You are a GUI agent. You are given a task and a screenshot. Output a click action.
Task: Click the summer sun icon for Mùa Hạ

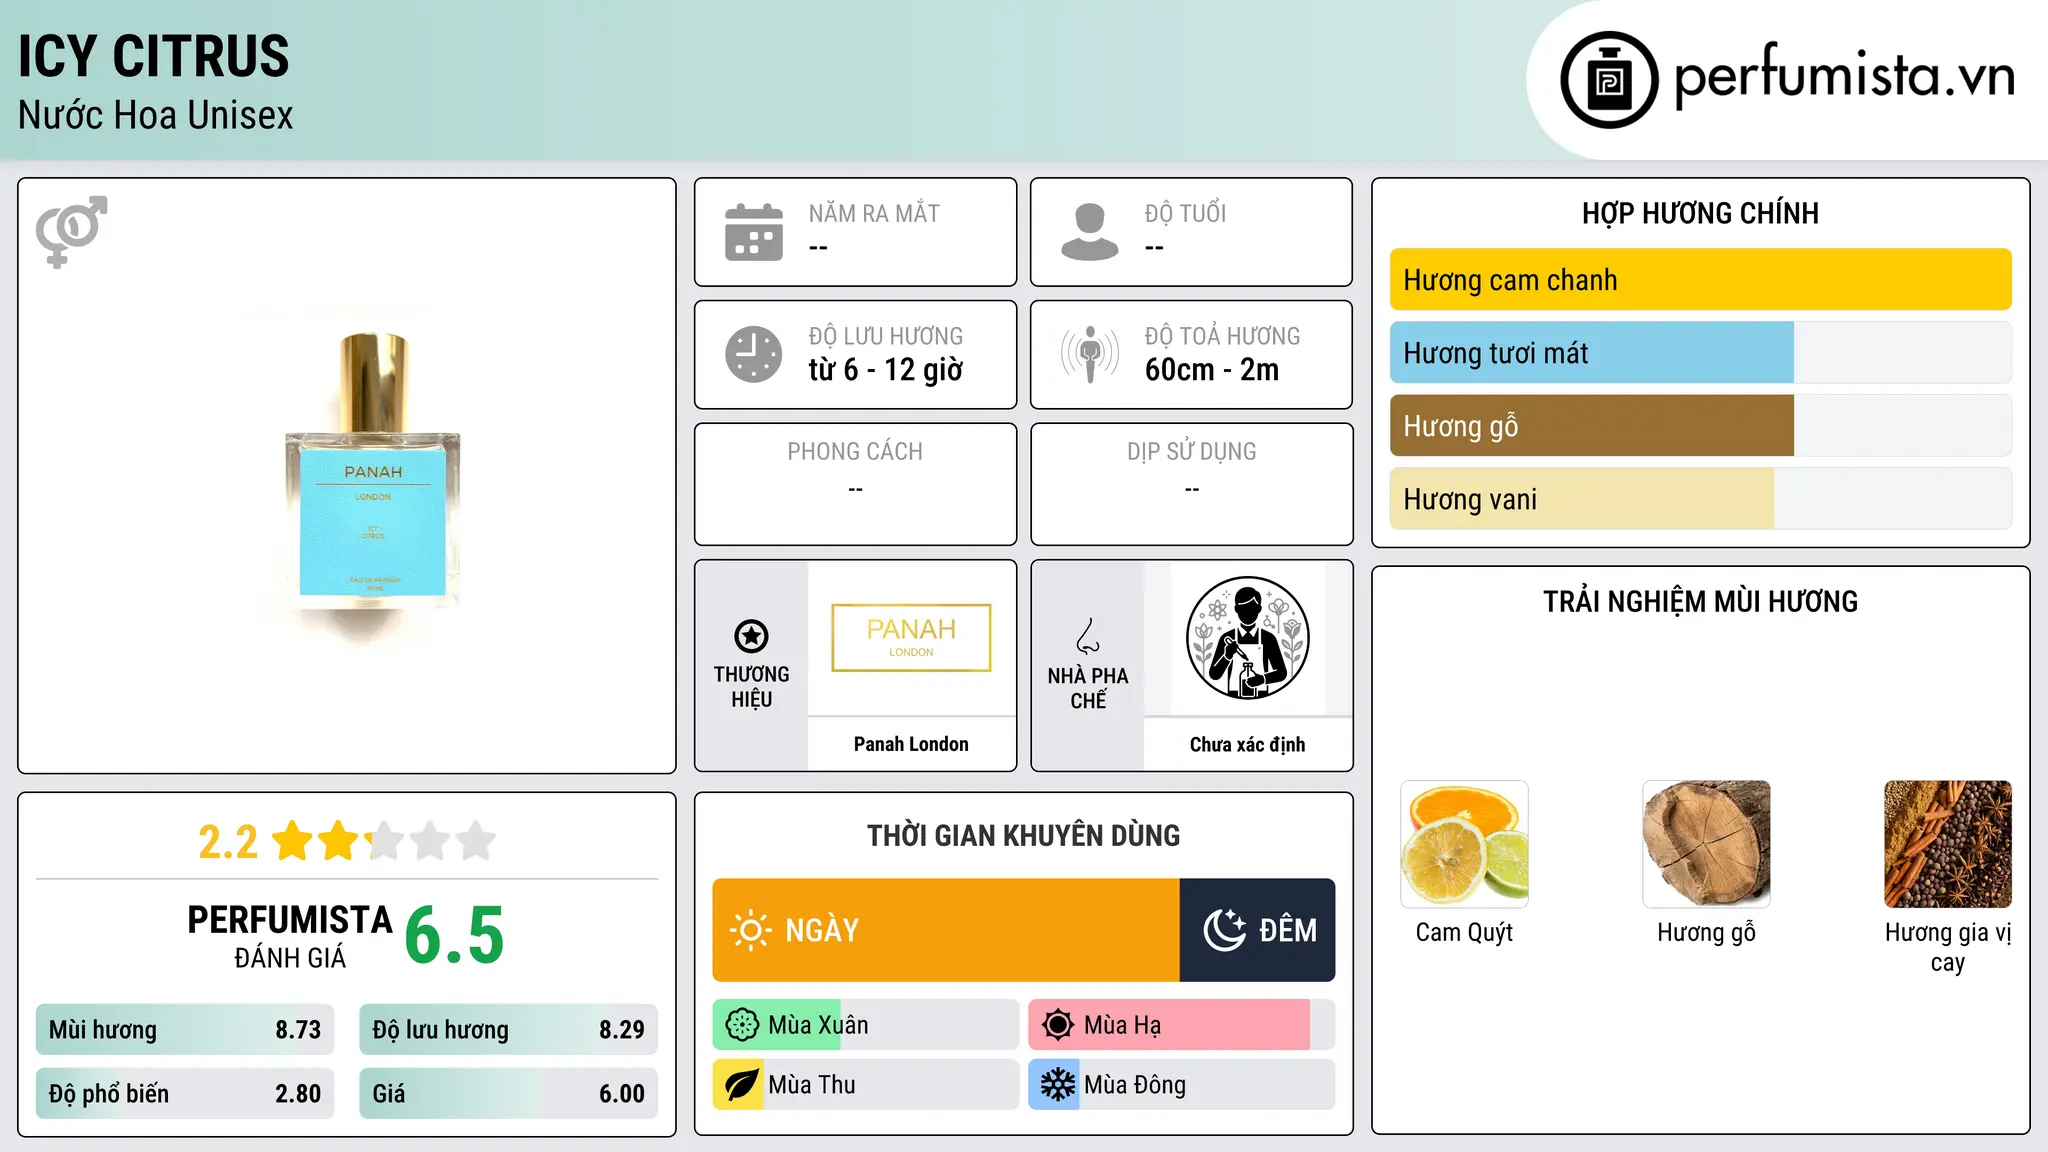(x=1057, y=1025)
